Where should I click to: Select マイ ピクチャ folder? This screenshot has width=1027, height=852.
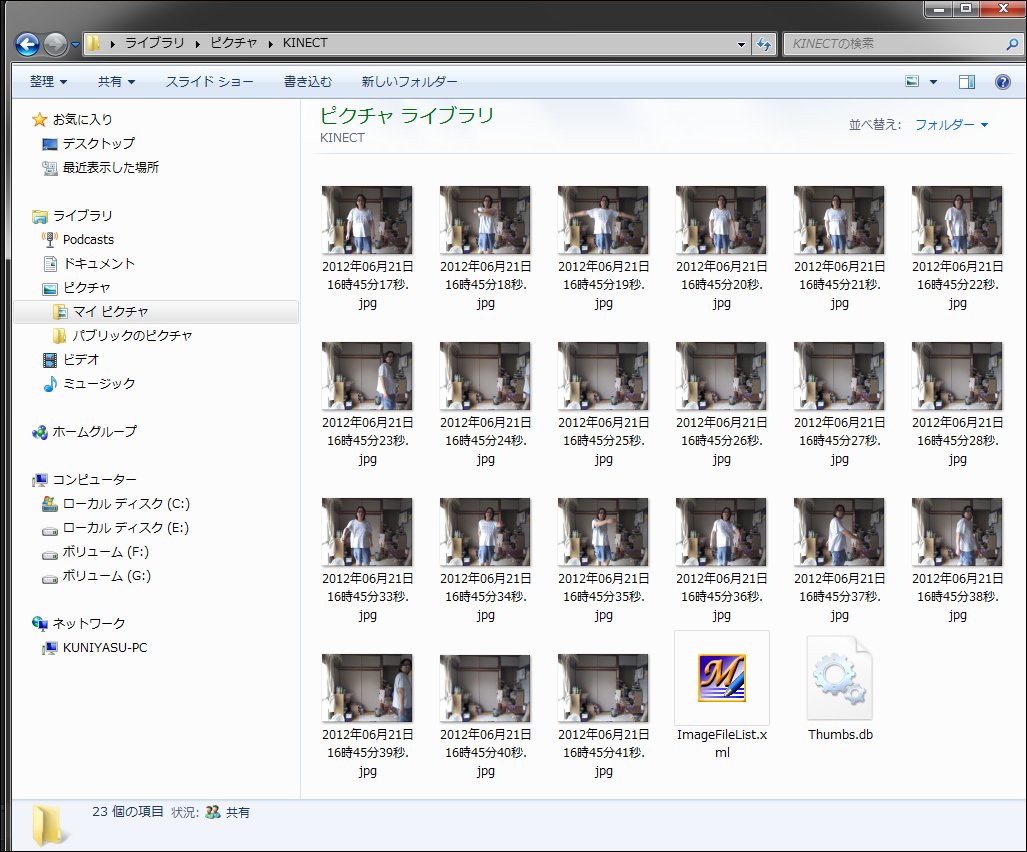[x=156, y=312]
